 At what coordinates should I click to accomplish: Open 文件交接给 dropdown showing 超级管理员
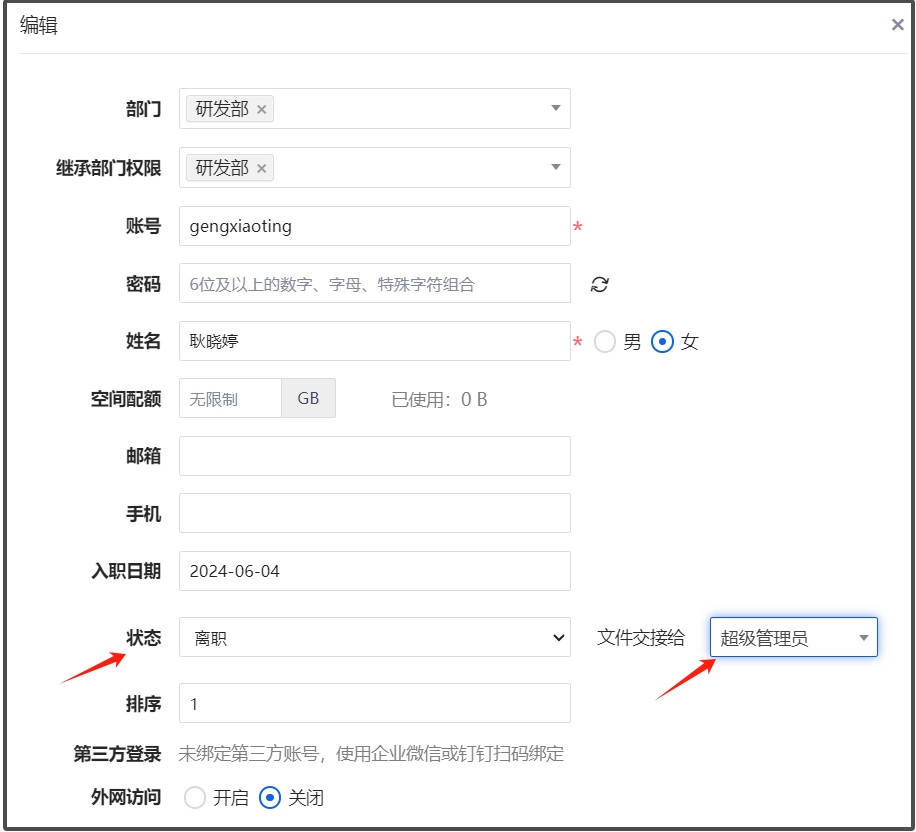pos(793,638)
